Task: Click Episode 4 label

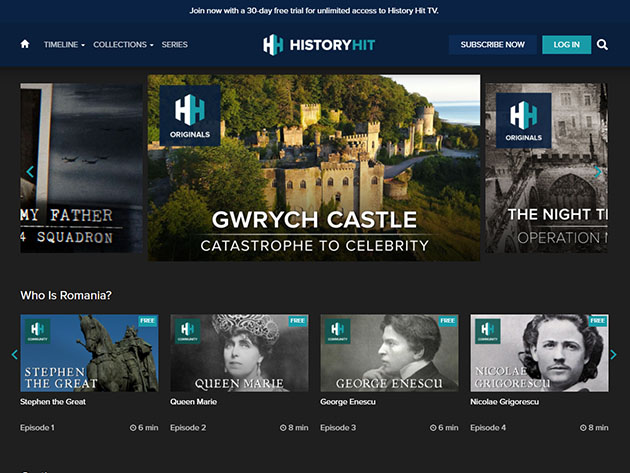Action: click(488, 428)
